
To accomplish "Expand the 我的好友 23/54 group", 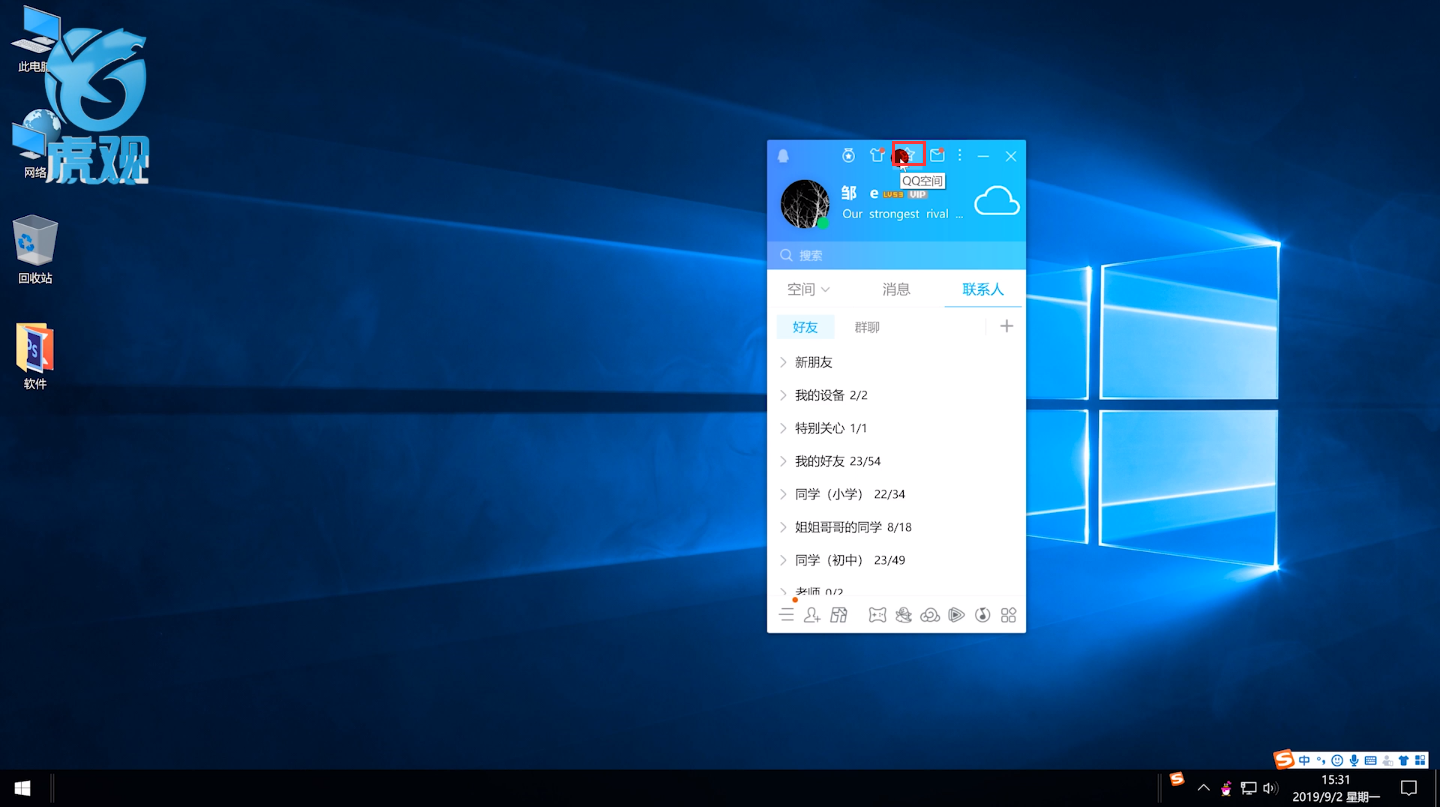I will [x=896, y=461].
